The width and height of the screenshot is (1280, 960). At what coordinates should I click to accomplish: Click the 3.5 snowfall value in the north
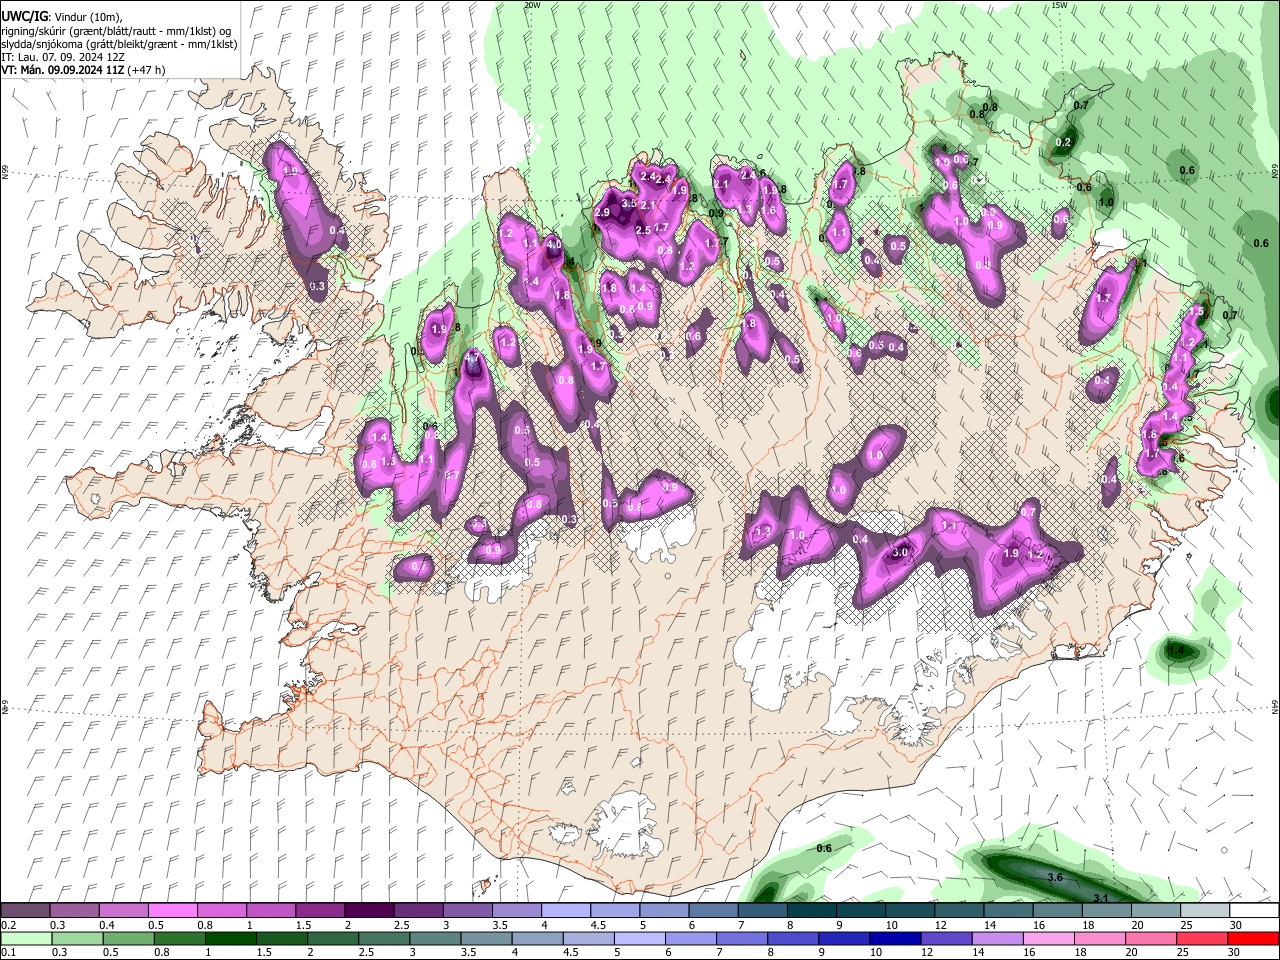[629, 203]
